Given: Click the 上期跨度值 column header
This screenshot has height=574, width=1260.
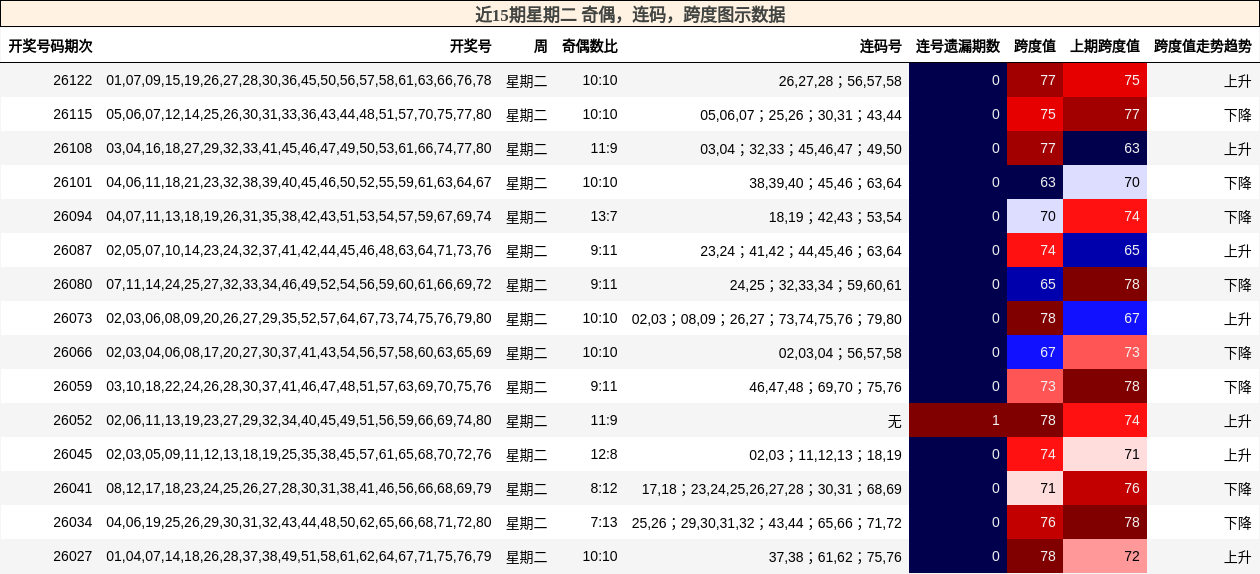Looking at the screenshot, I should pos(1104,46).
